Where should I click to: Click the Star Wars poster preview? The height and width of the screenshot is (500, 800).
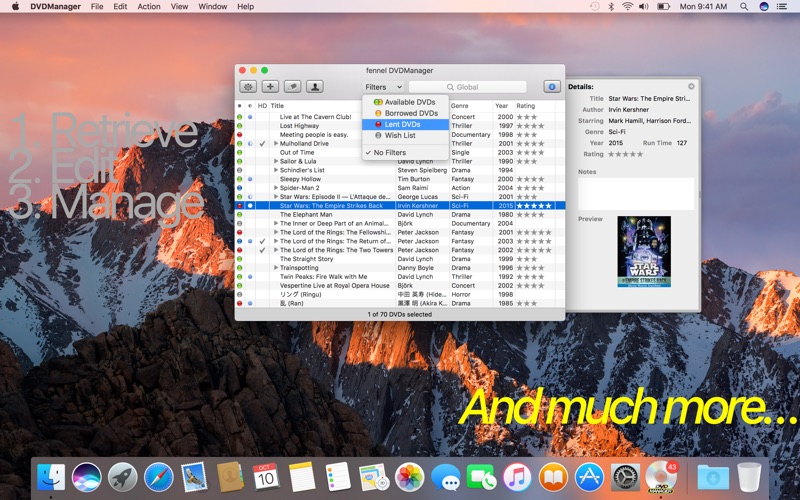(x=644, y=252)
